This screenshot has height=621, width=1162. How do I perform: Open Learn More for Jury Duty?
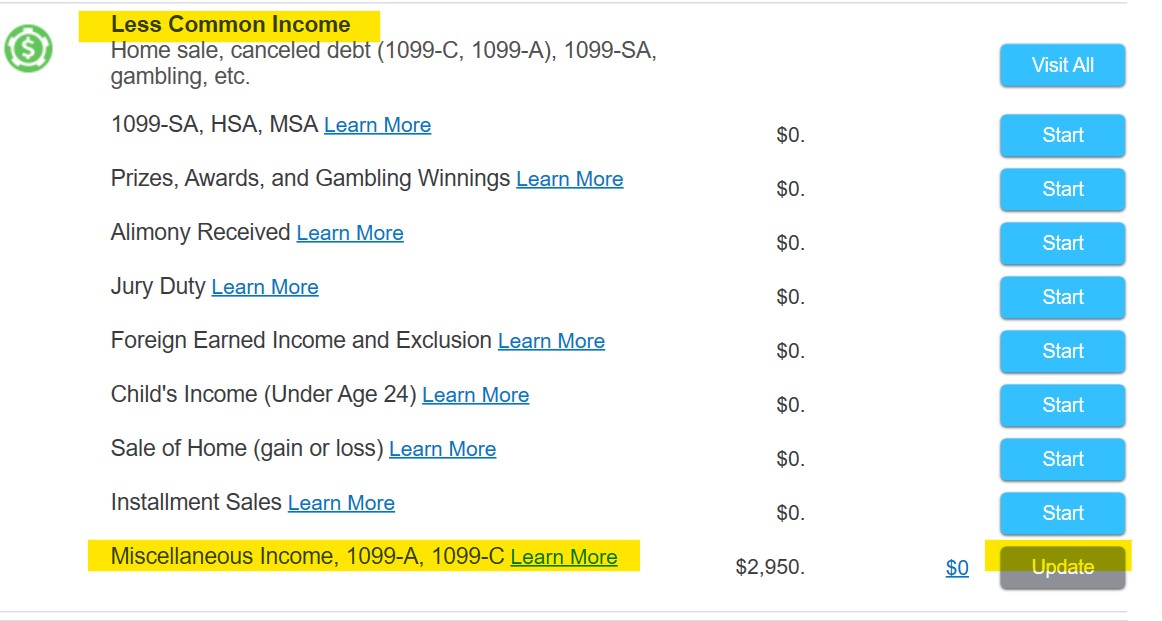pyautogui.click(x=265, y=288)
